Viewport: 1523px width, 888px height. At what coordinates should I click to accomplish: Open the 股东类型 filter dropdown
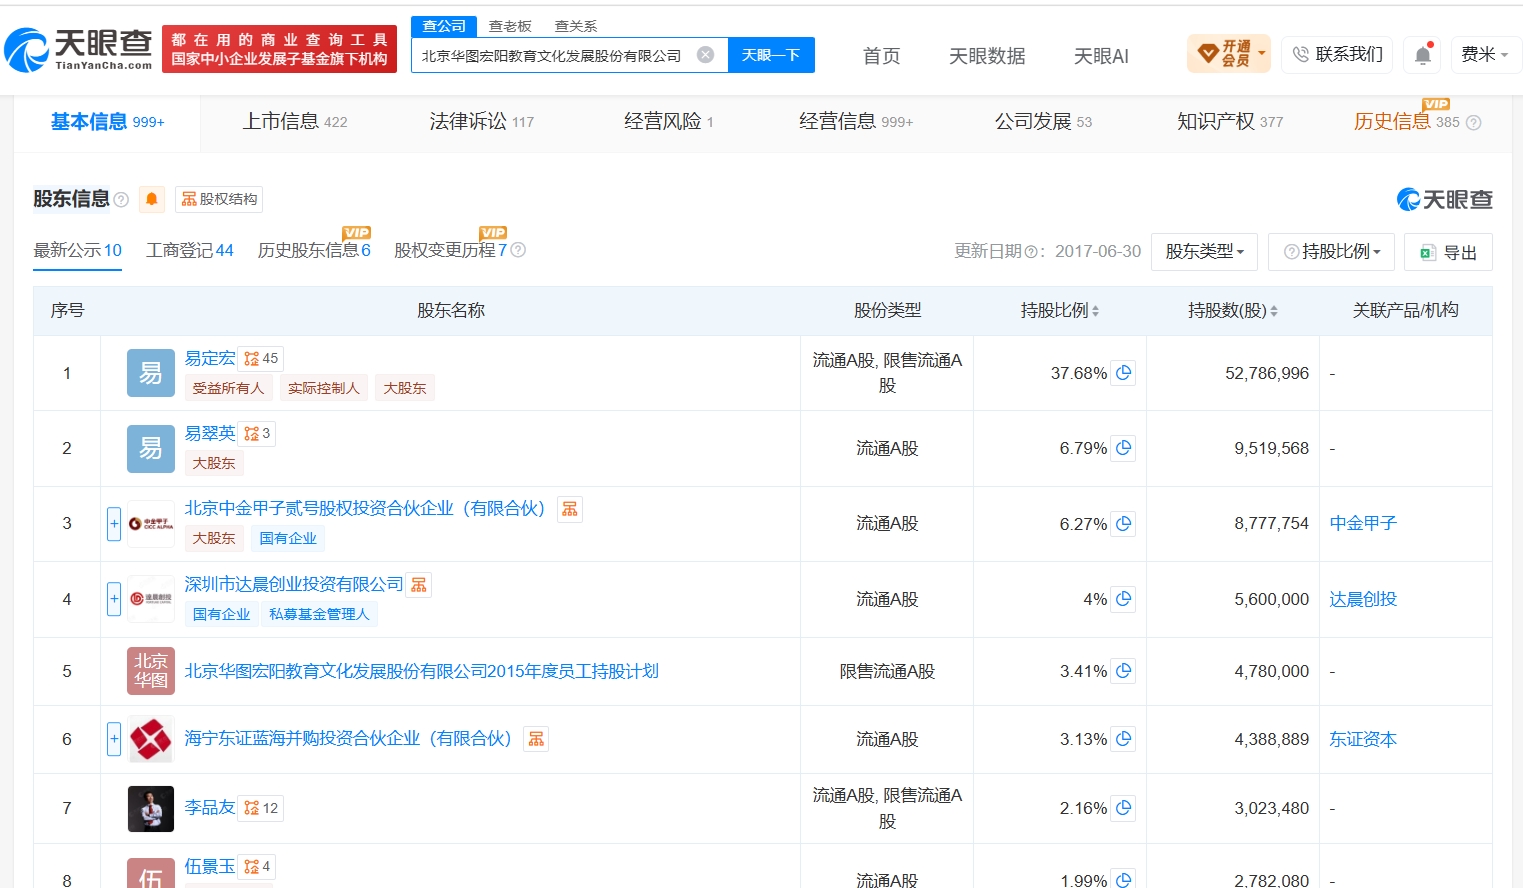[x=1205, y=252]
